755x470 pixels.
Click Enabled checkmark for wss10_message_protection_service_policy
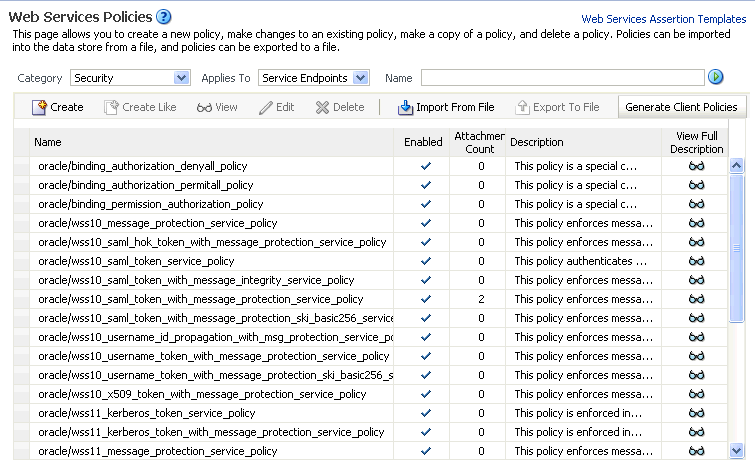pos(426,223)
